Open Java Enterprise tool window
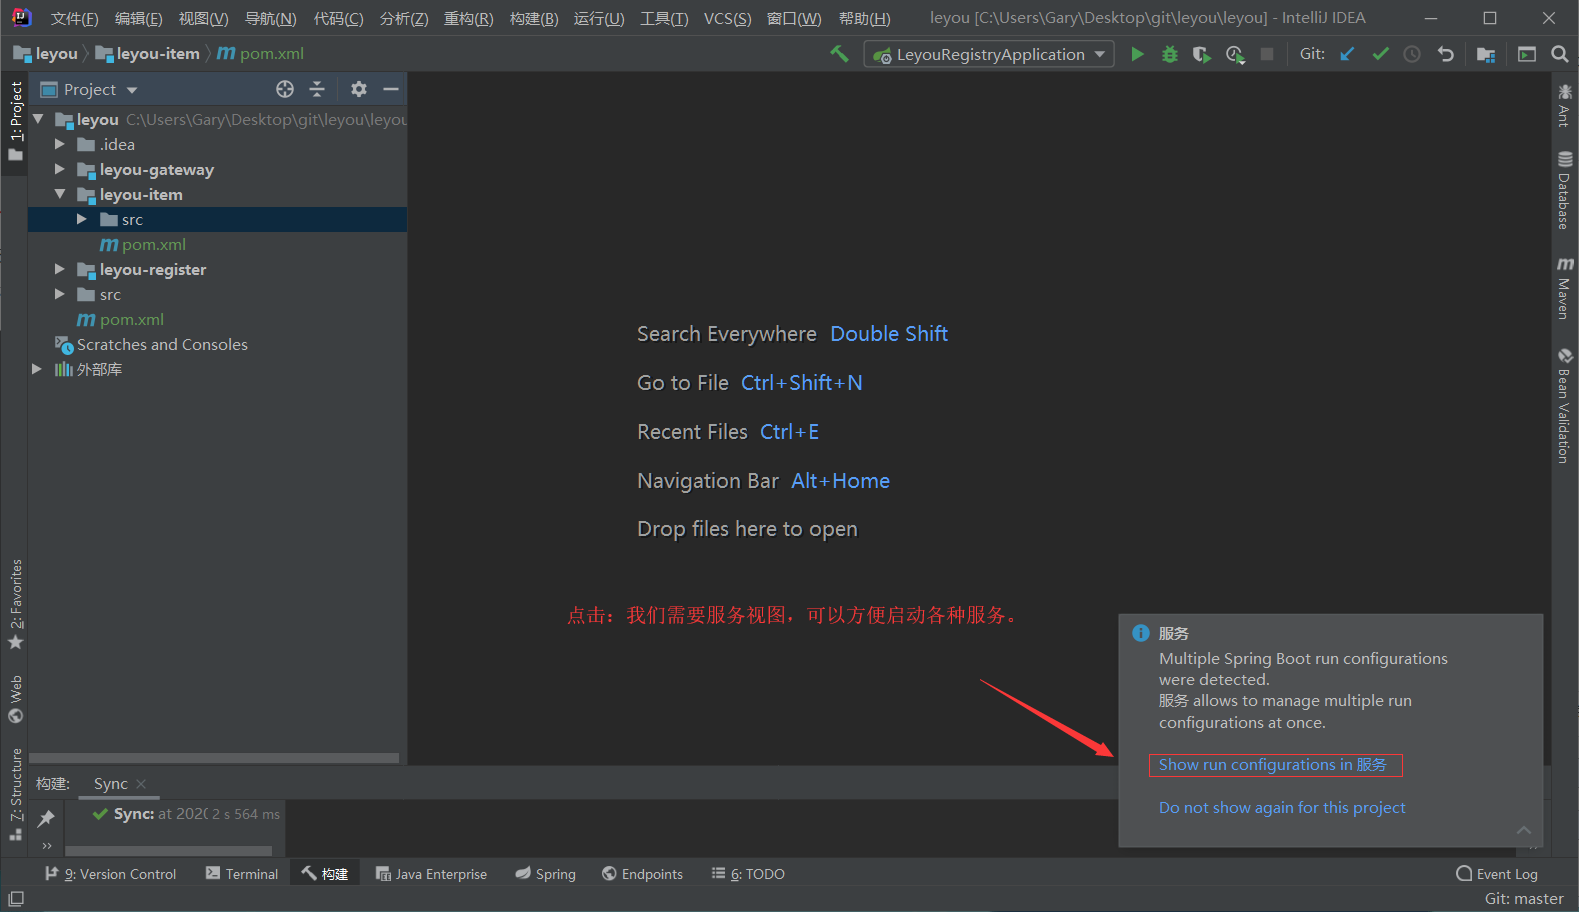Image resolution: width=1579 pixels, height=912 pixels. pyautogui.click(x=431, y=873)
